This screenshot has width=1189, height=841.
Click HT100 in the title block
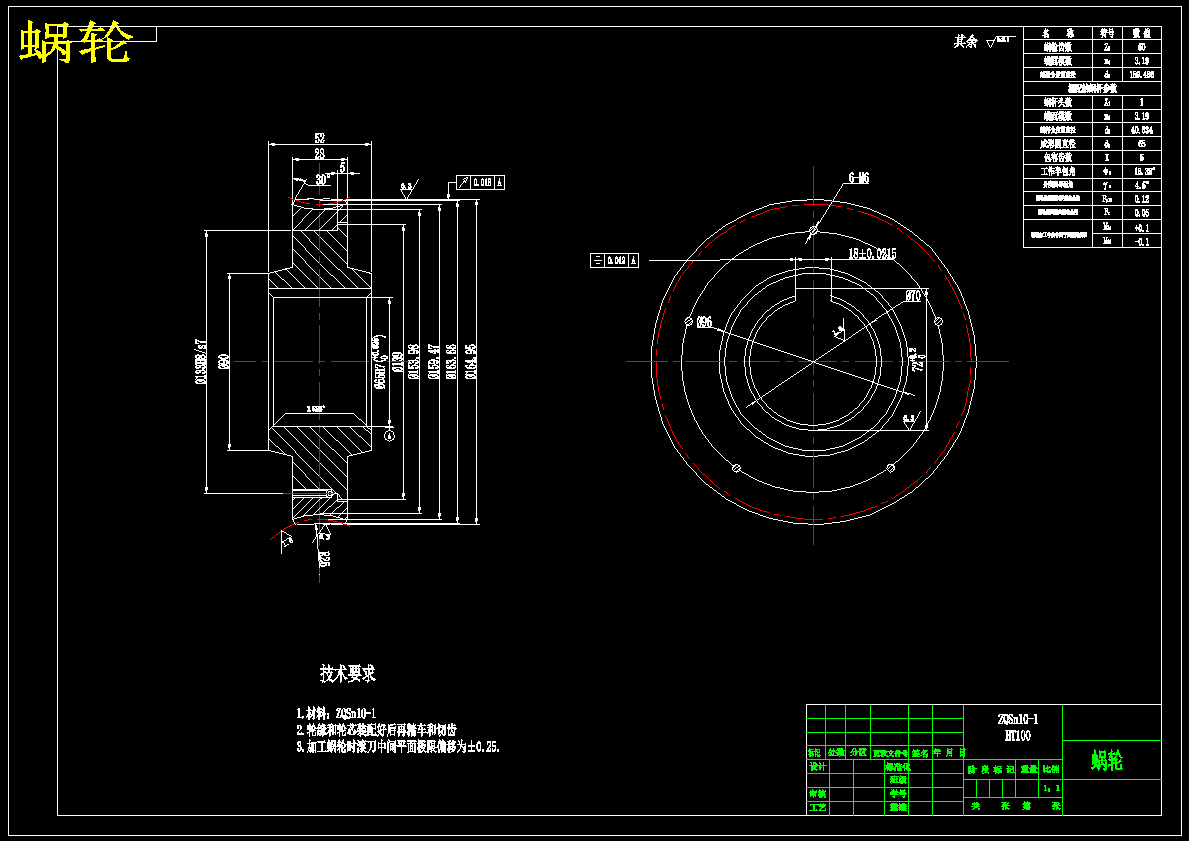pos(1018,736)
